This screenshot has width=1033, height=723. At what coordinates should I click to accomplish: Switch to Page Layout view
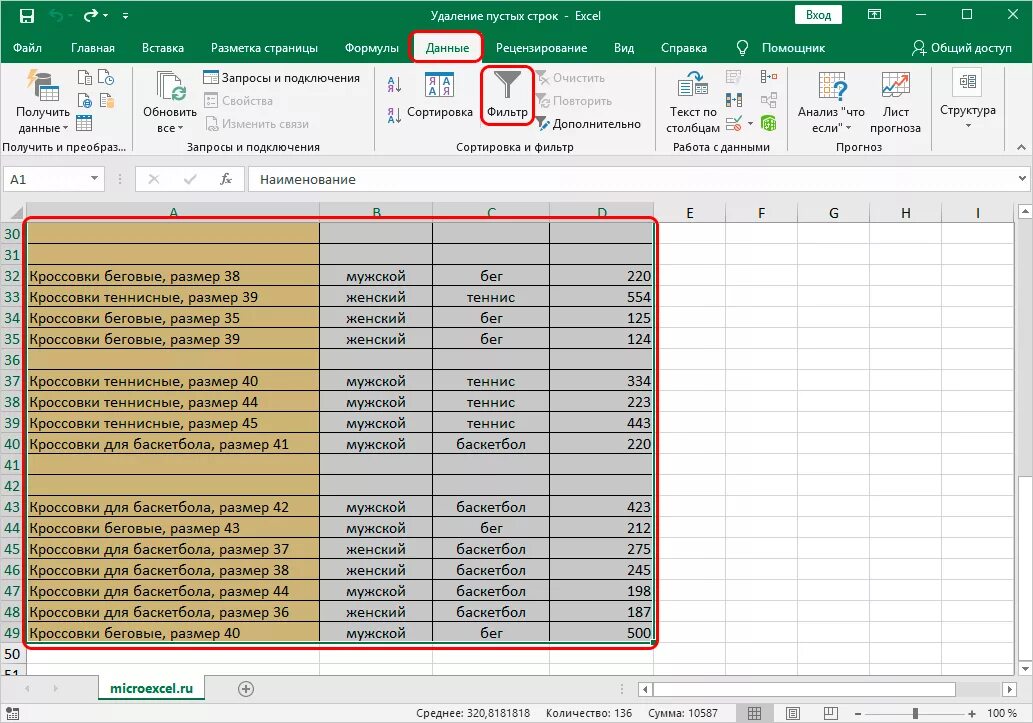pyautogui.click(x=793, y=713)
